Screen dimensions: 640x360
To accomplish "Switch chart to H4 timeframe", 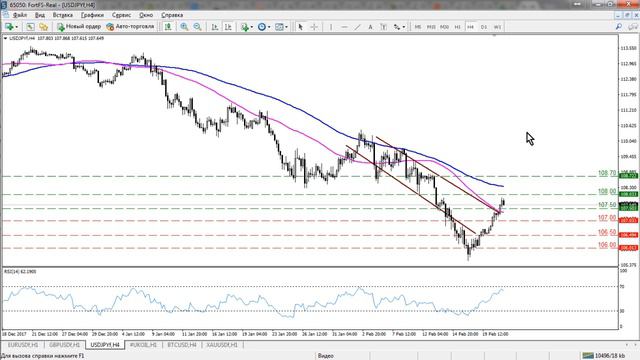I will point(471,27).
